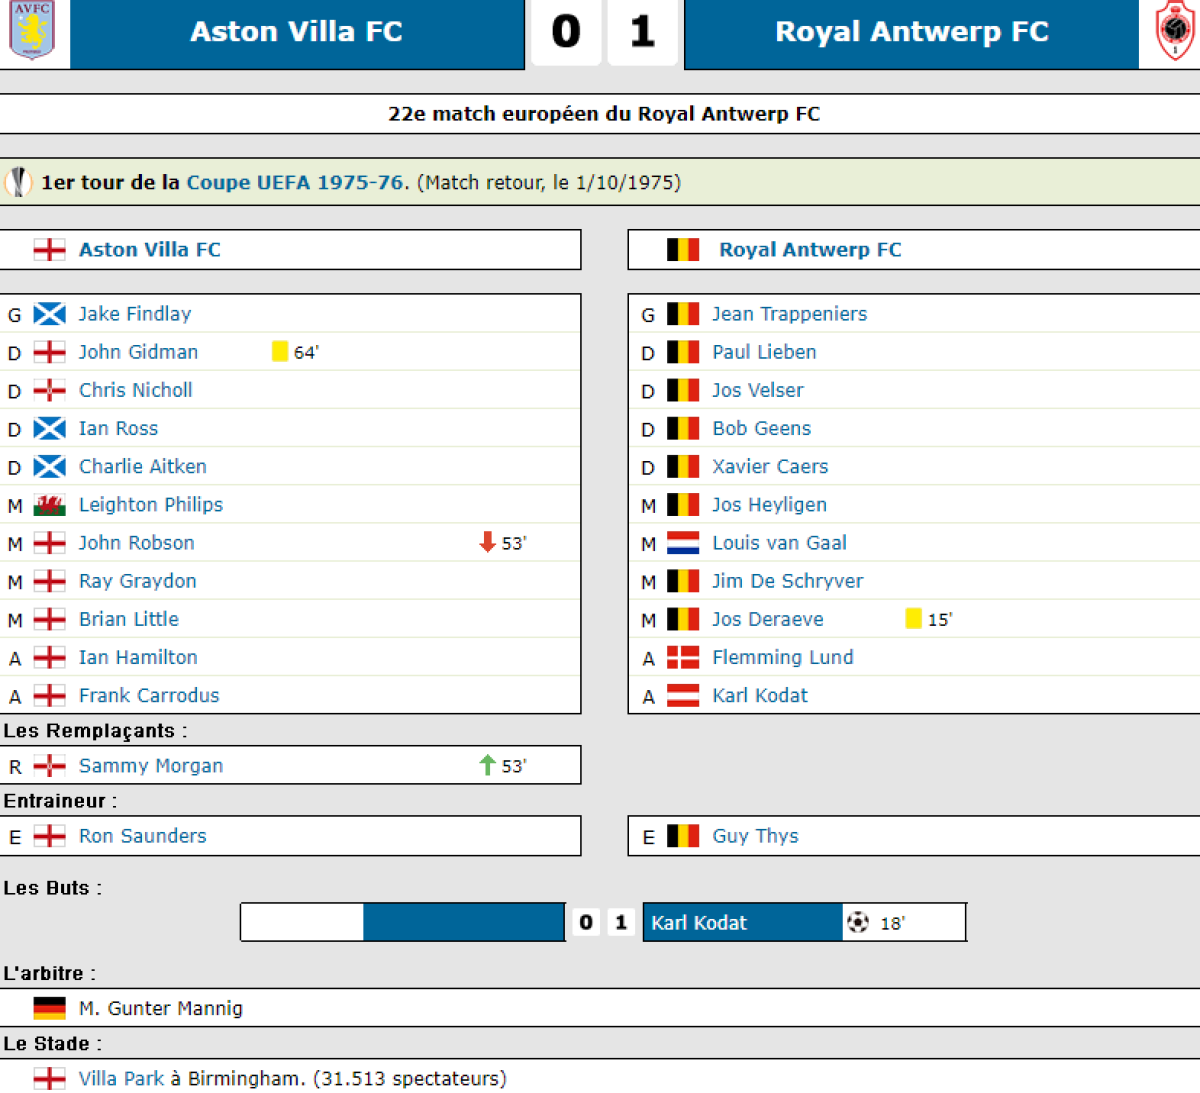Click the Royal Antwerp club crest
1200x1093 pixels.
[1174, 30]
